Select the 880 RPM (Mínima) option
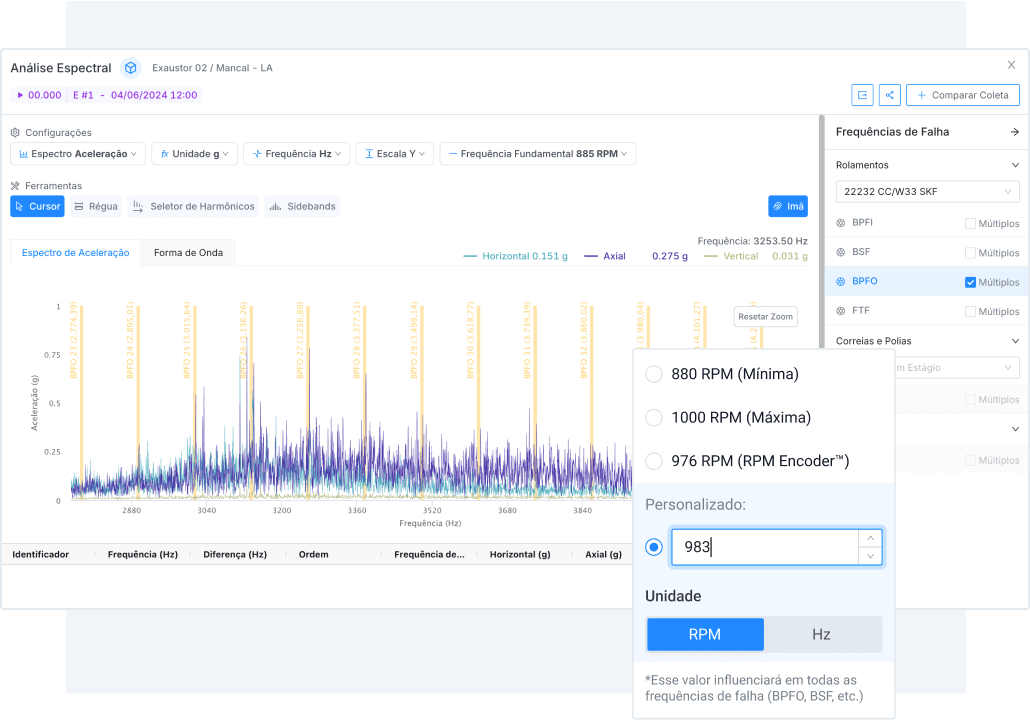The image size is (1030, 720). tap(654, 374)
